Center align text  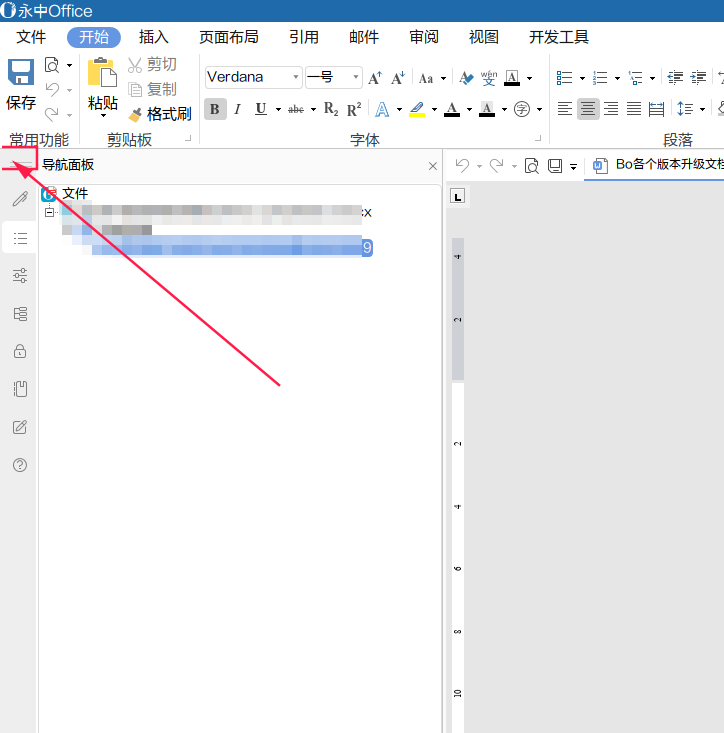click(588, 109)
